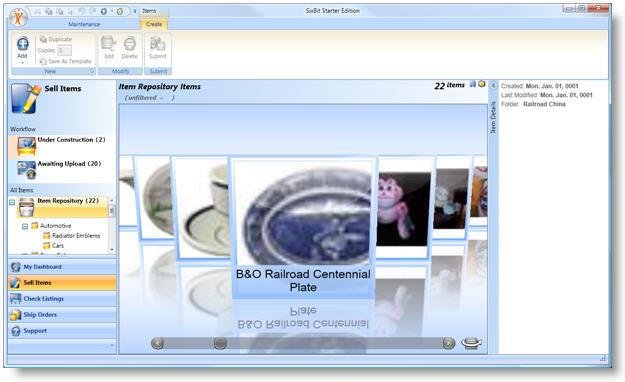Select the blue figurine thumbnail right of monkey
Viewport: 625px width, 382px height.
(452, 198)
